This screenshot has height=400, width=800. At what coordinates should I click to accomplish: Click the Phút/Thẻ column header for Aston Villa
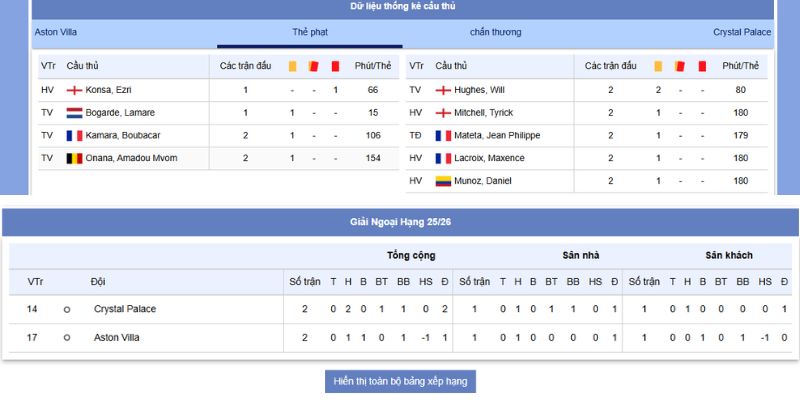point(373,66)
